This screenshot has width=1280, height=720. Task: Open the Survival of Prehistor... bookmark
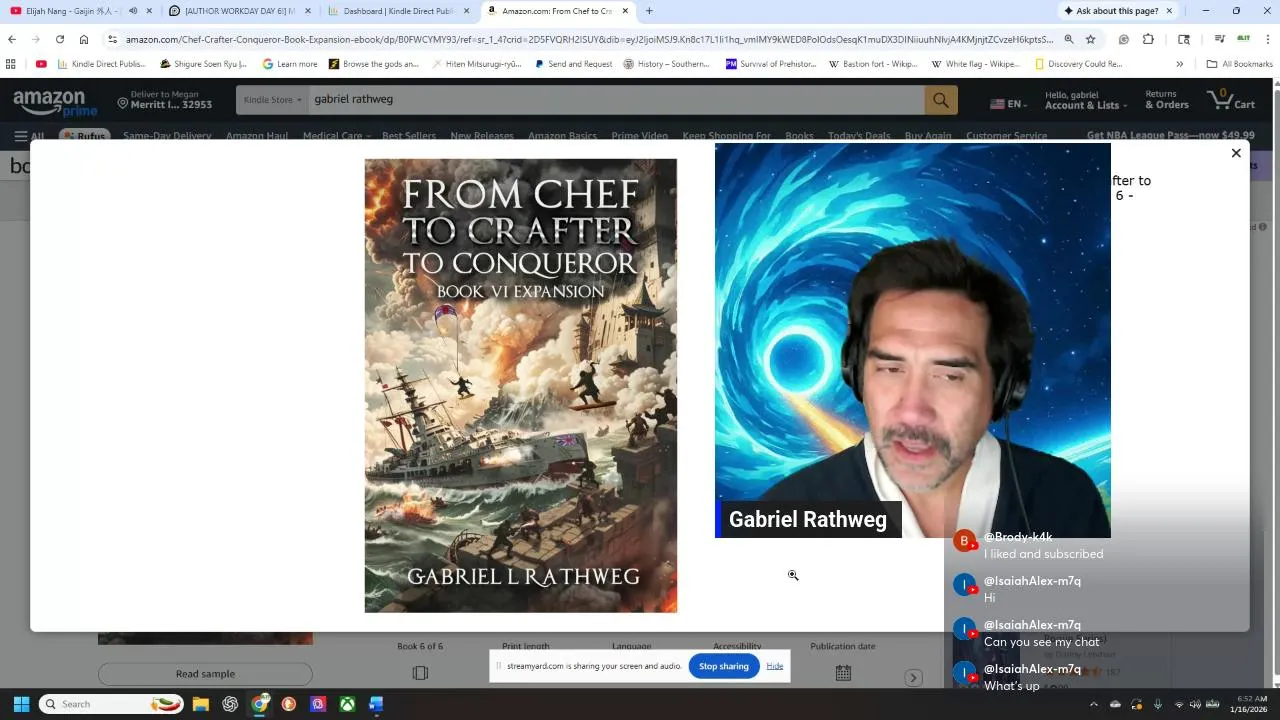pos(771,64)
